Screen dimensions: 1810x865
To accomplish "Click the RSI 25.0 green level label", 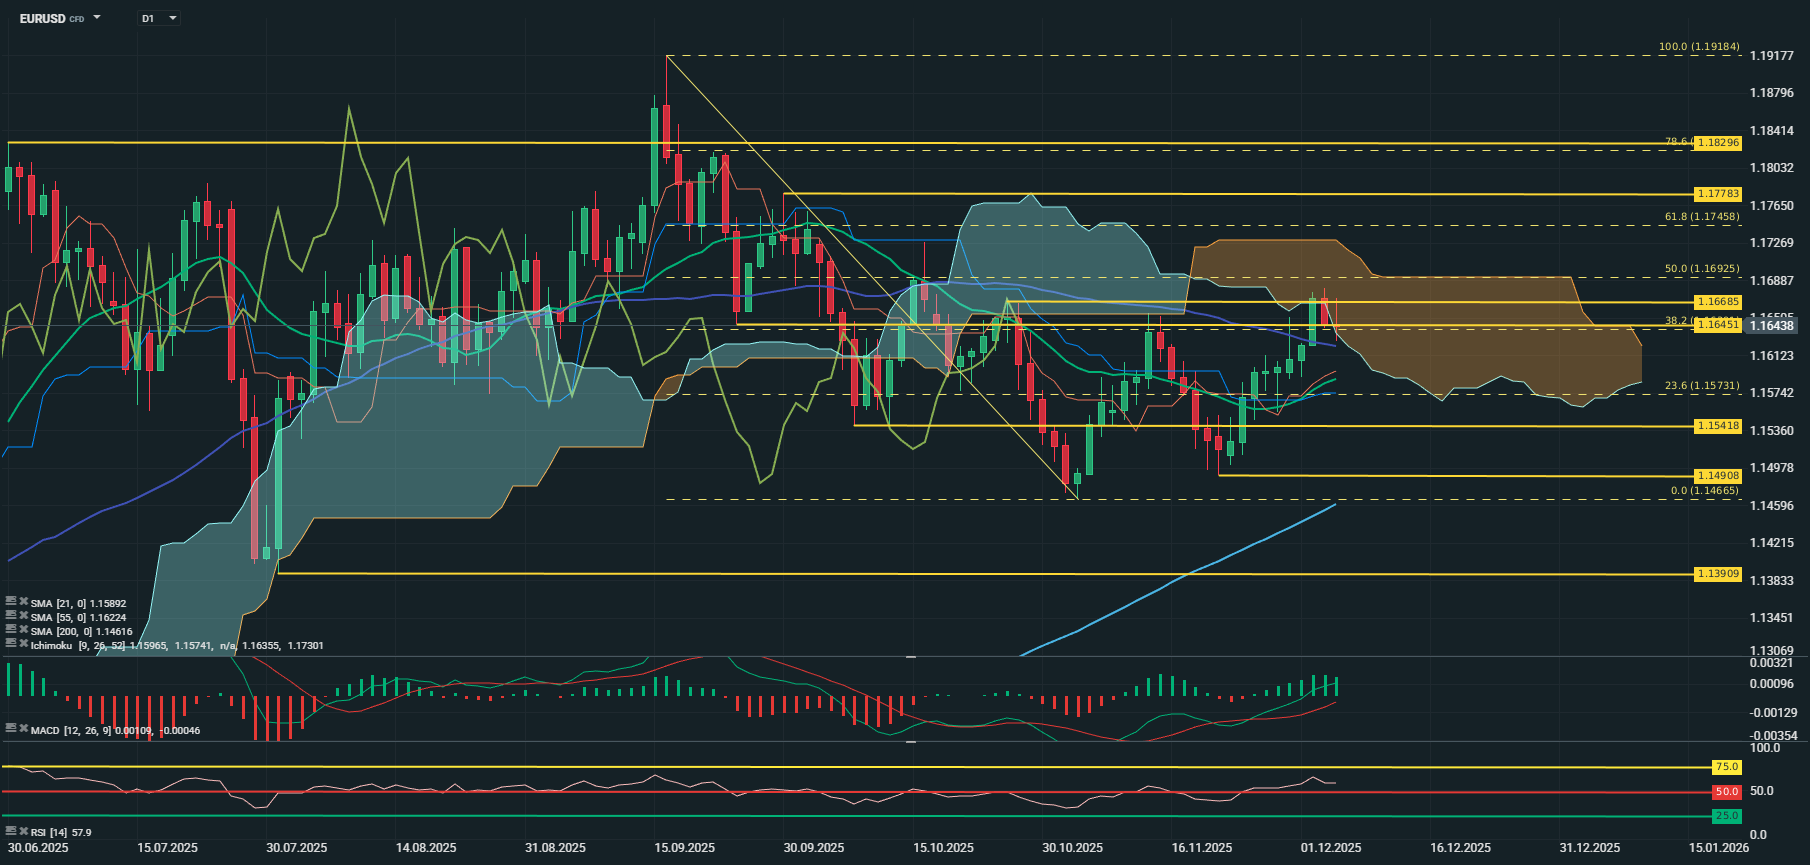I will pyautogui.click(x=1726, y=816).
